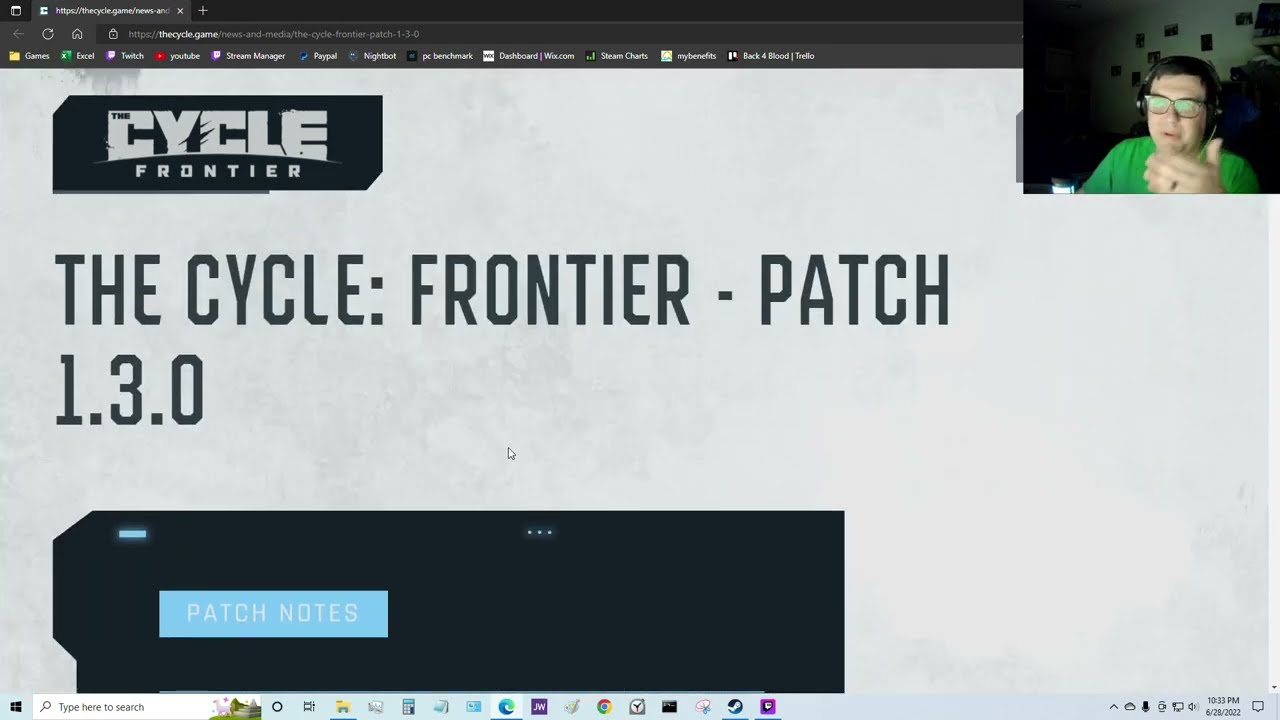Image resolution: width=1280 pixels, height=720 pixels.
Task: Click the address bar URL
Action: (x=274, y=34)
